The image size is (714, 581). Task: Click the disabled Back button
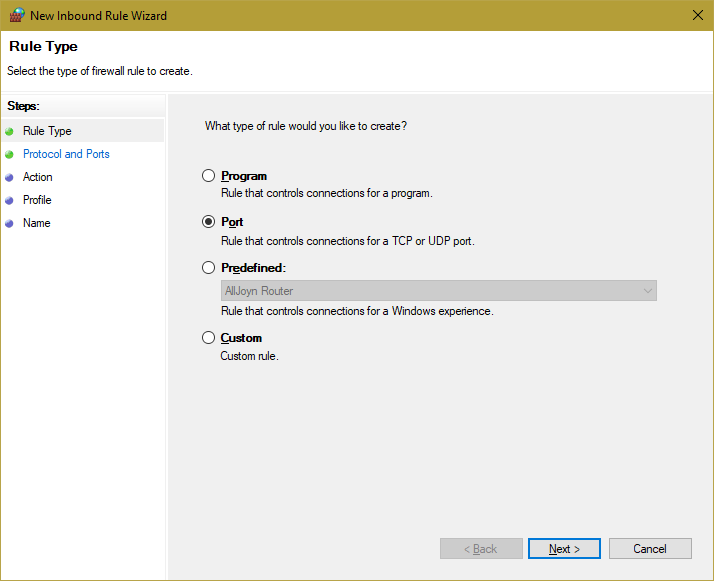coord(481,549)
